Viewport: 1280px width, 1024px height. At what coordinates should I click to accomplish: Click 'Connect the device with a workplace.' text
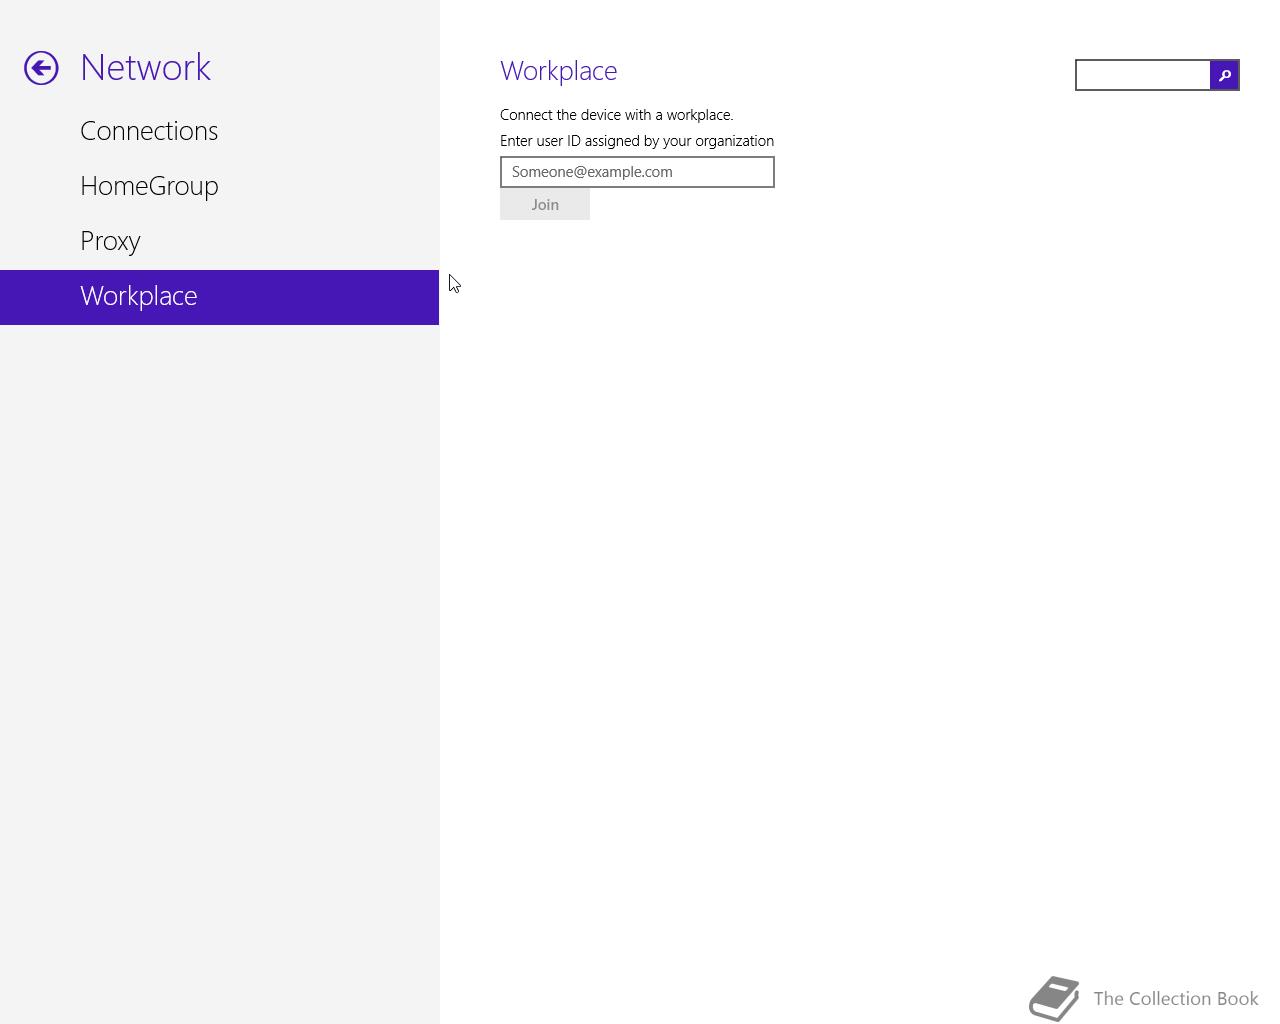click(617, 115)
